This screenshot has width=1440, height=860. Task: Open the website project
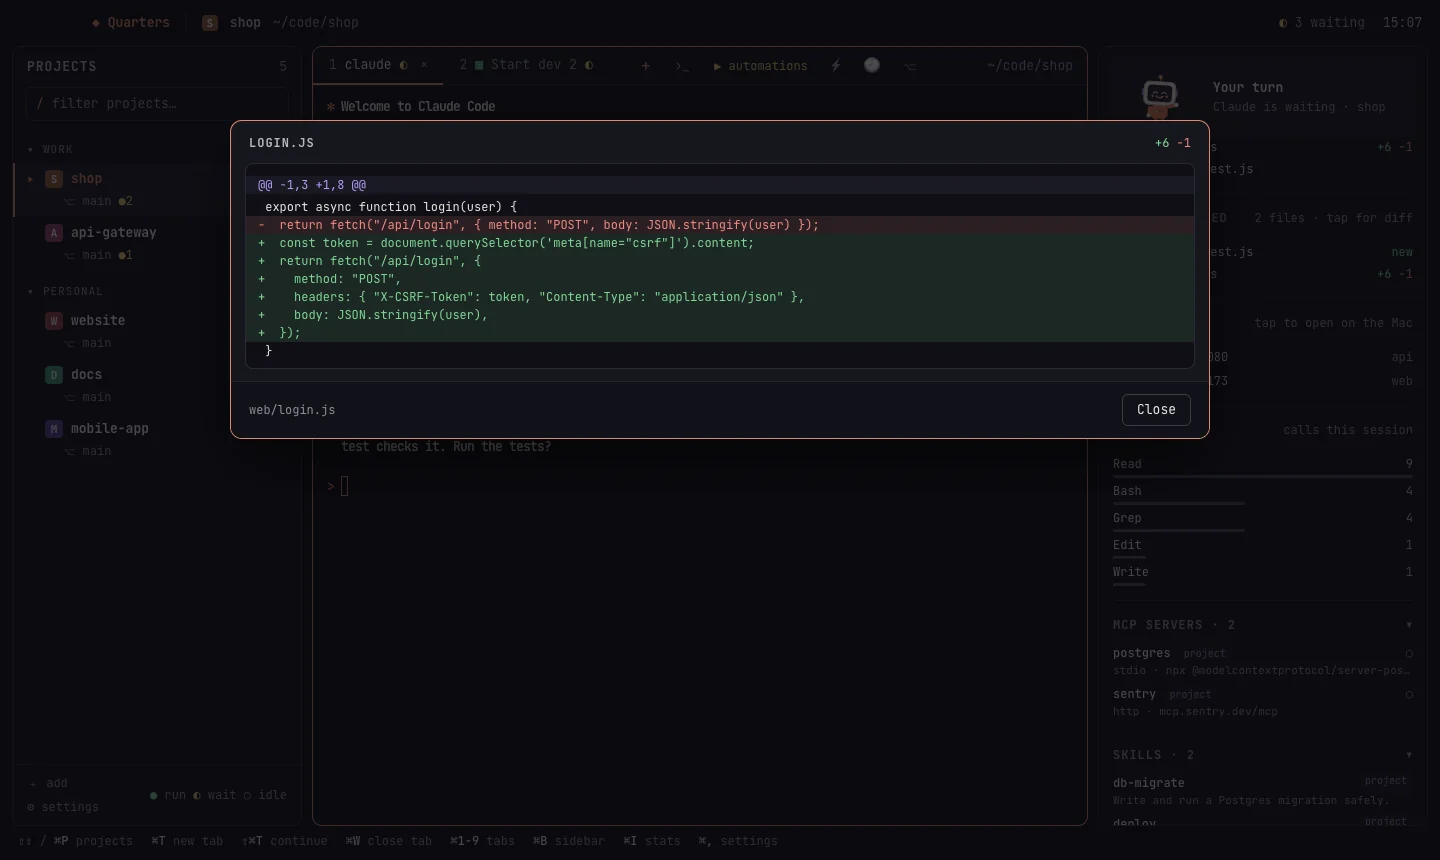(x=157, y=331)
